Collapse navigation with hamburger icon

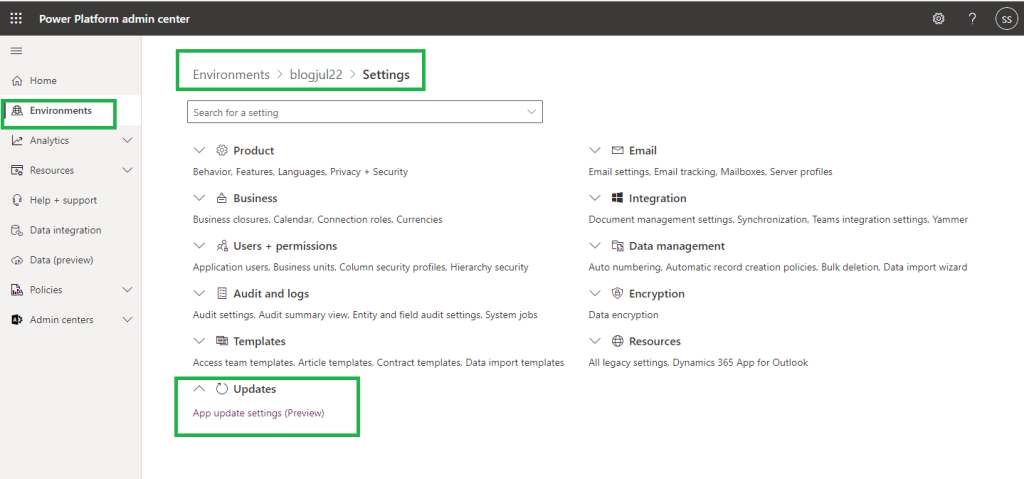pos(16,50)
